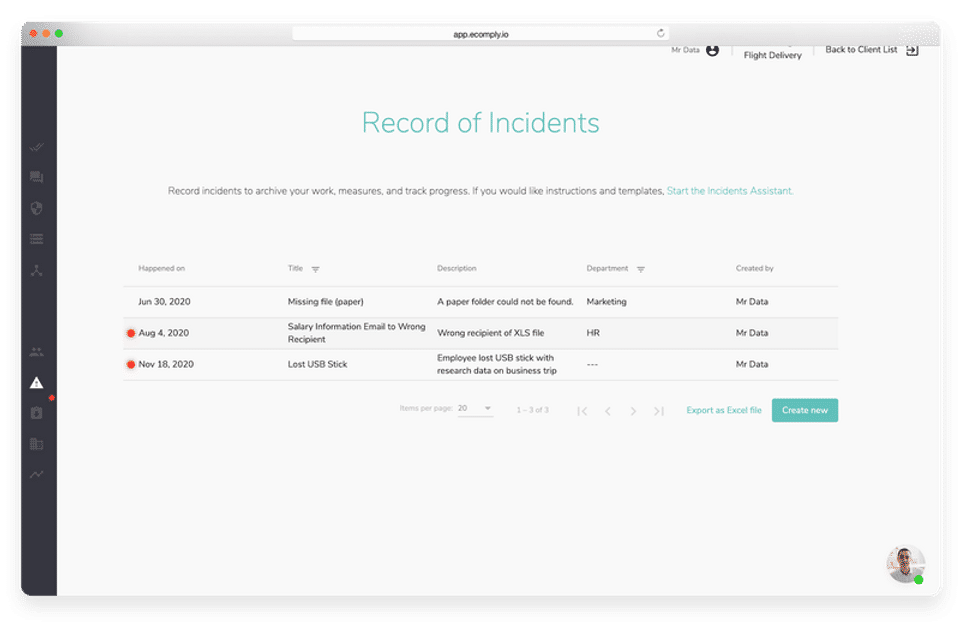960x636 pixels.
Task: Click 'Wrong recipient of XLS file' description
Action: tap(490, 333)
